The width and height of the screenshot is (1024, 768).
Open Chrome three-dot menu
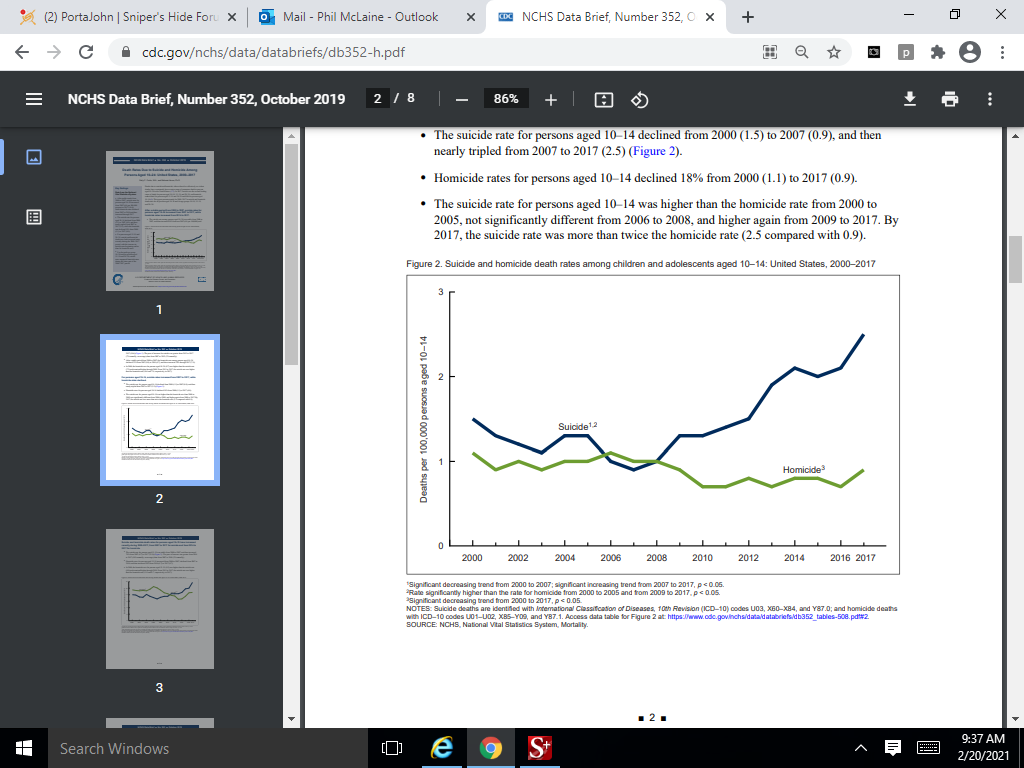(x=1002, y=52)
